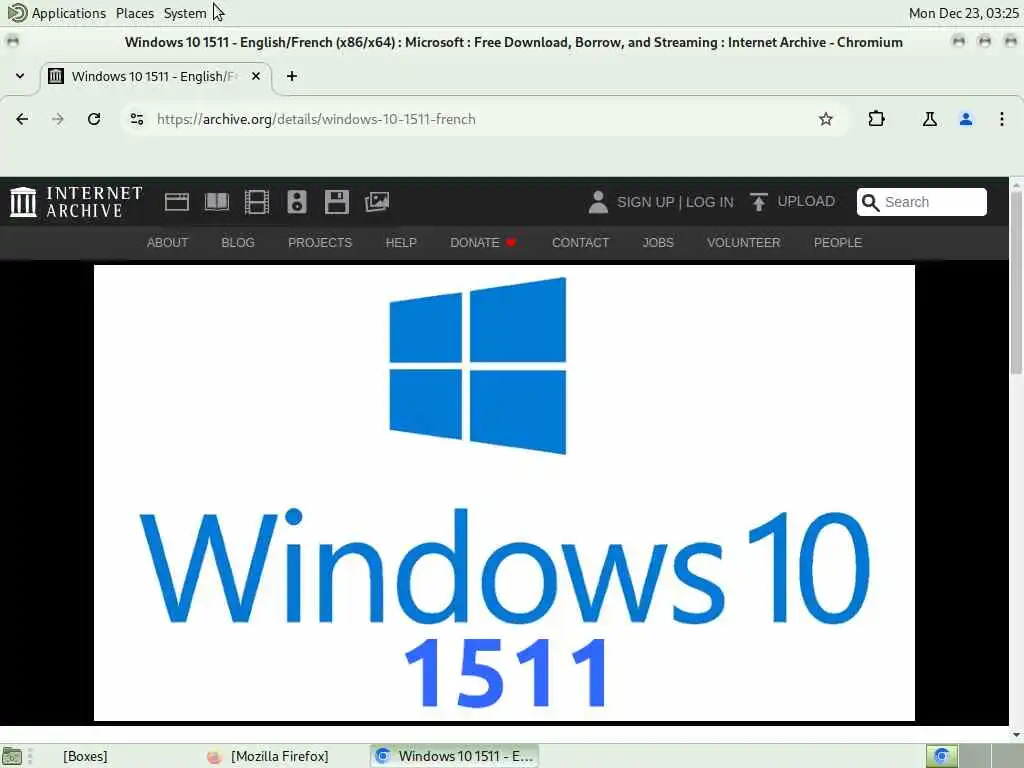Open the browser profile avatar icon
The width and height of the screenshot is (1024, 768).
click(x=966, y=119)
